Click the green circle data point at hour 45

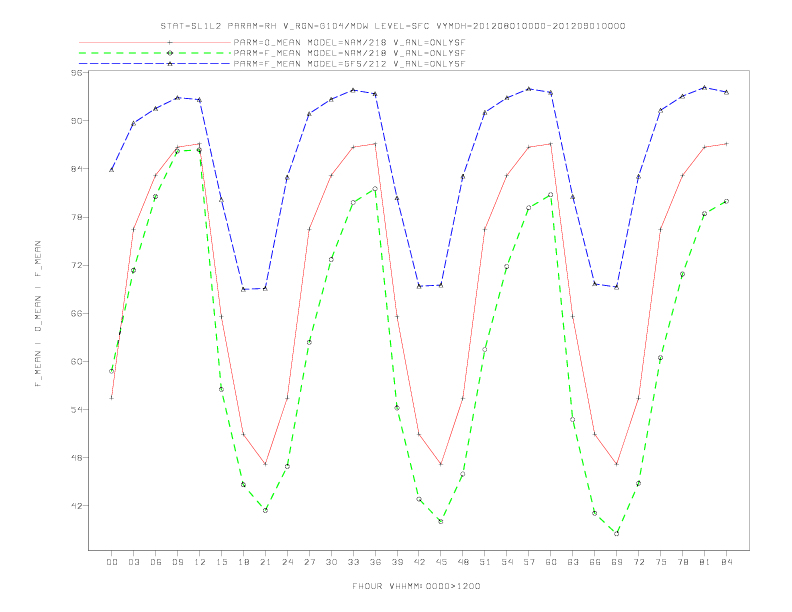441,521
